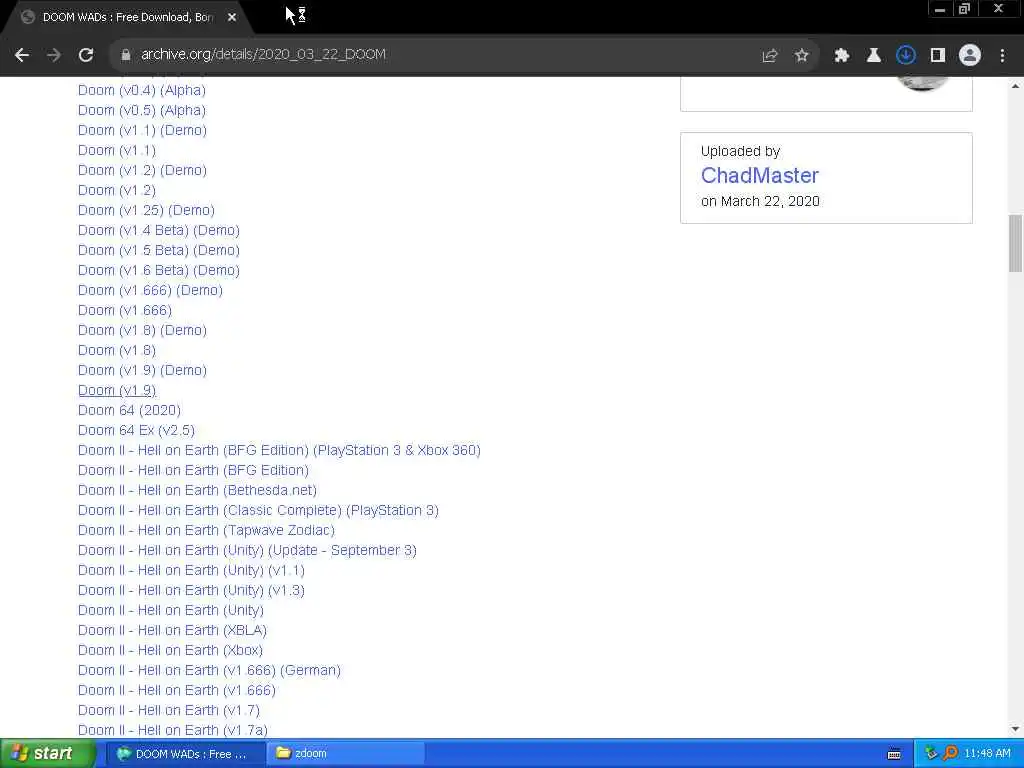
Task: Open the Extensions puzzle icon
Action: tap(841, 56)
